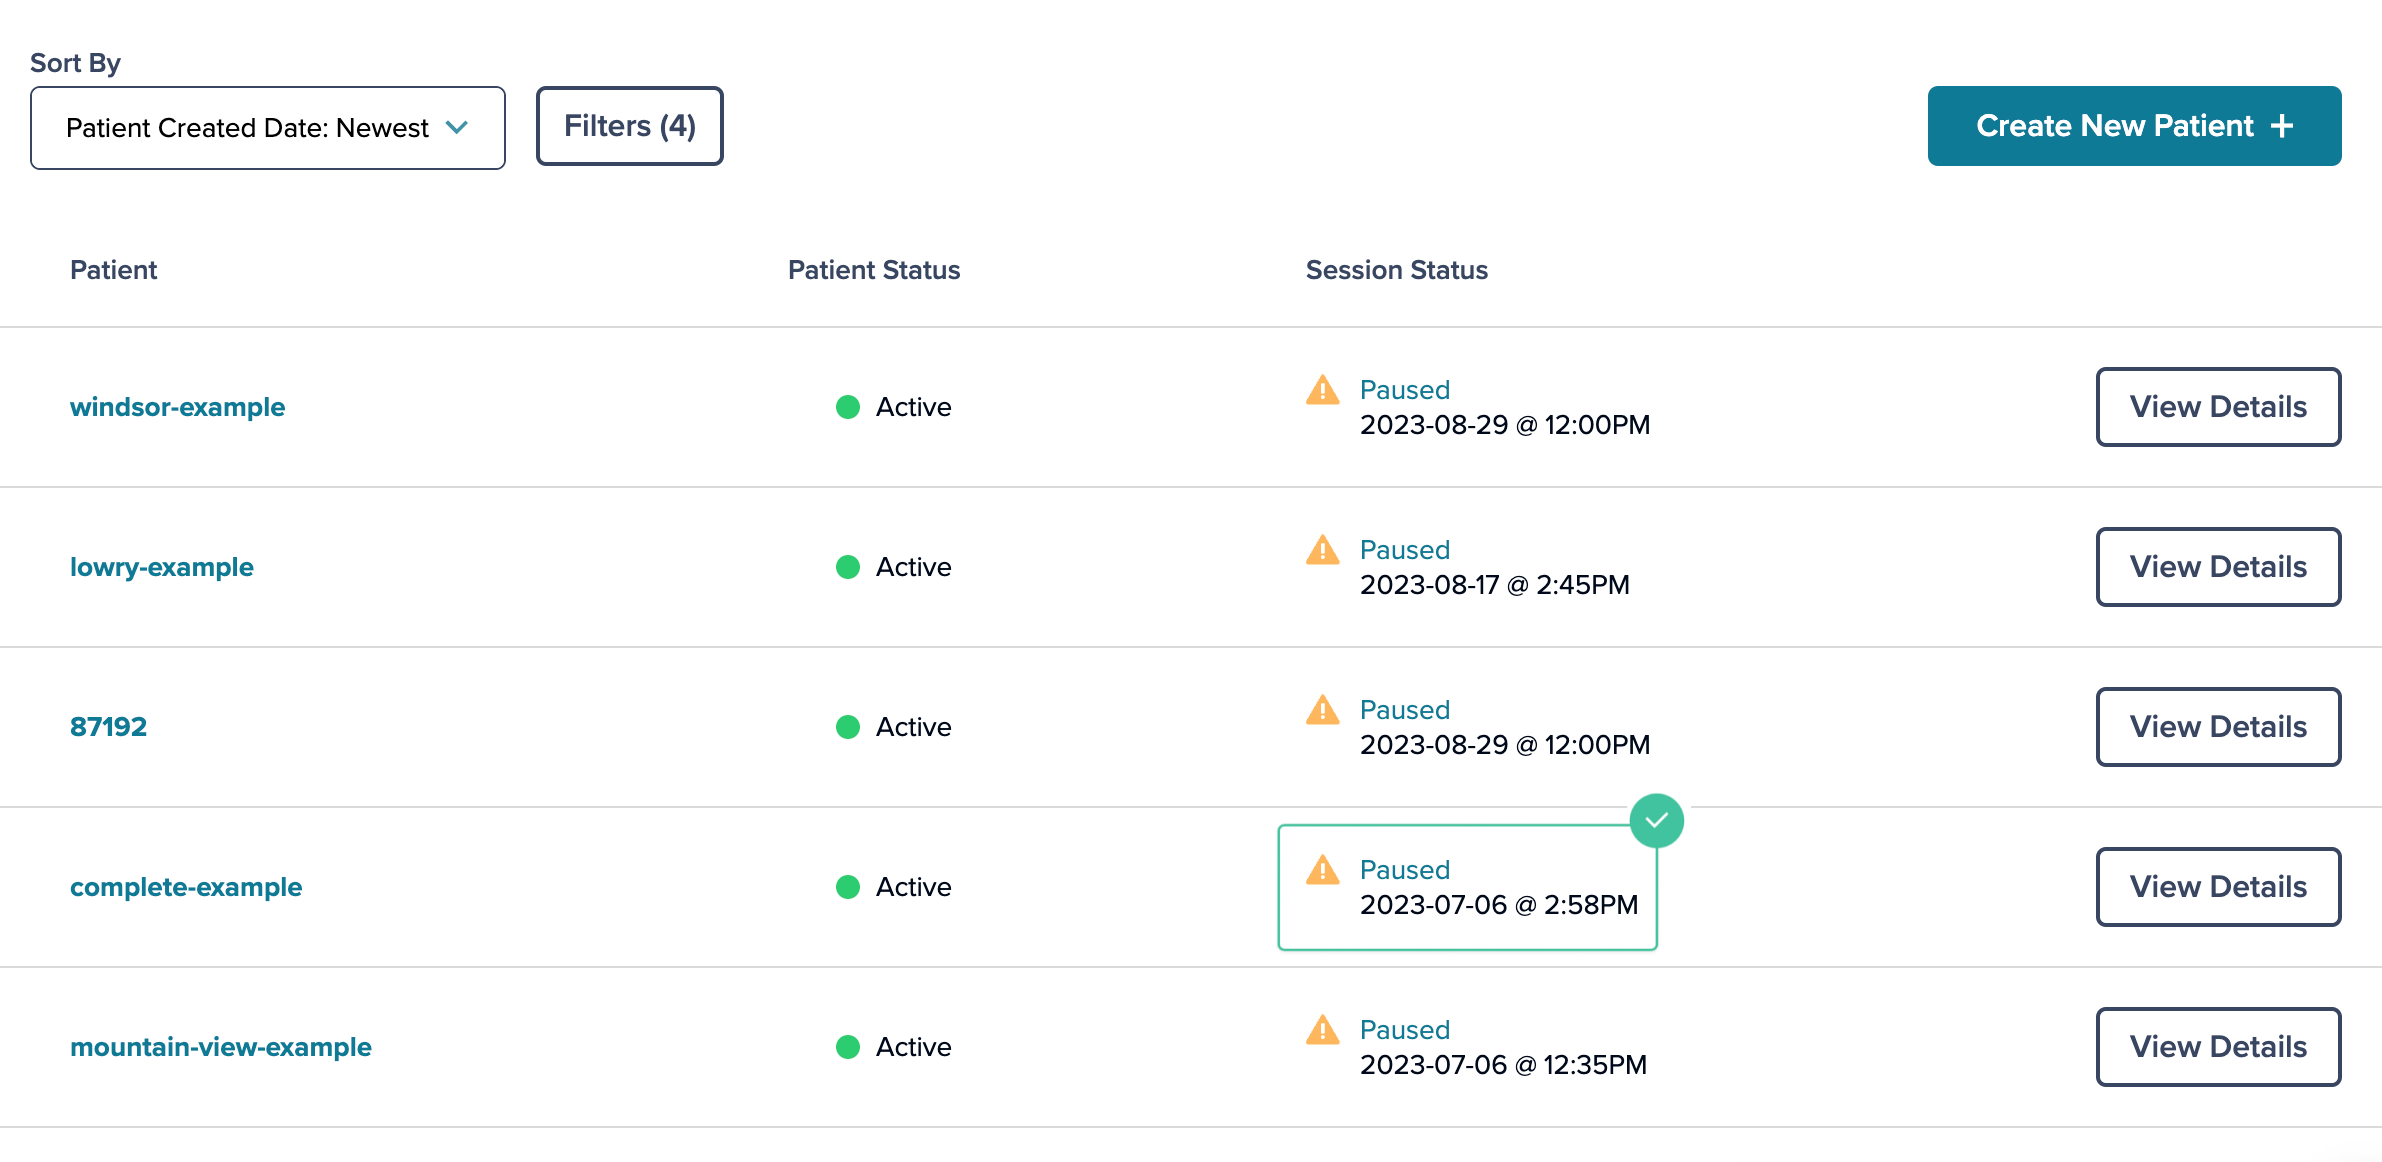View details for complete-example
Image resolution: width=2382 pixels, height=1162 pixels.
tap(2218, 887)
